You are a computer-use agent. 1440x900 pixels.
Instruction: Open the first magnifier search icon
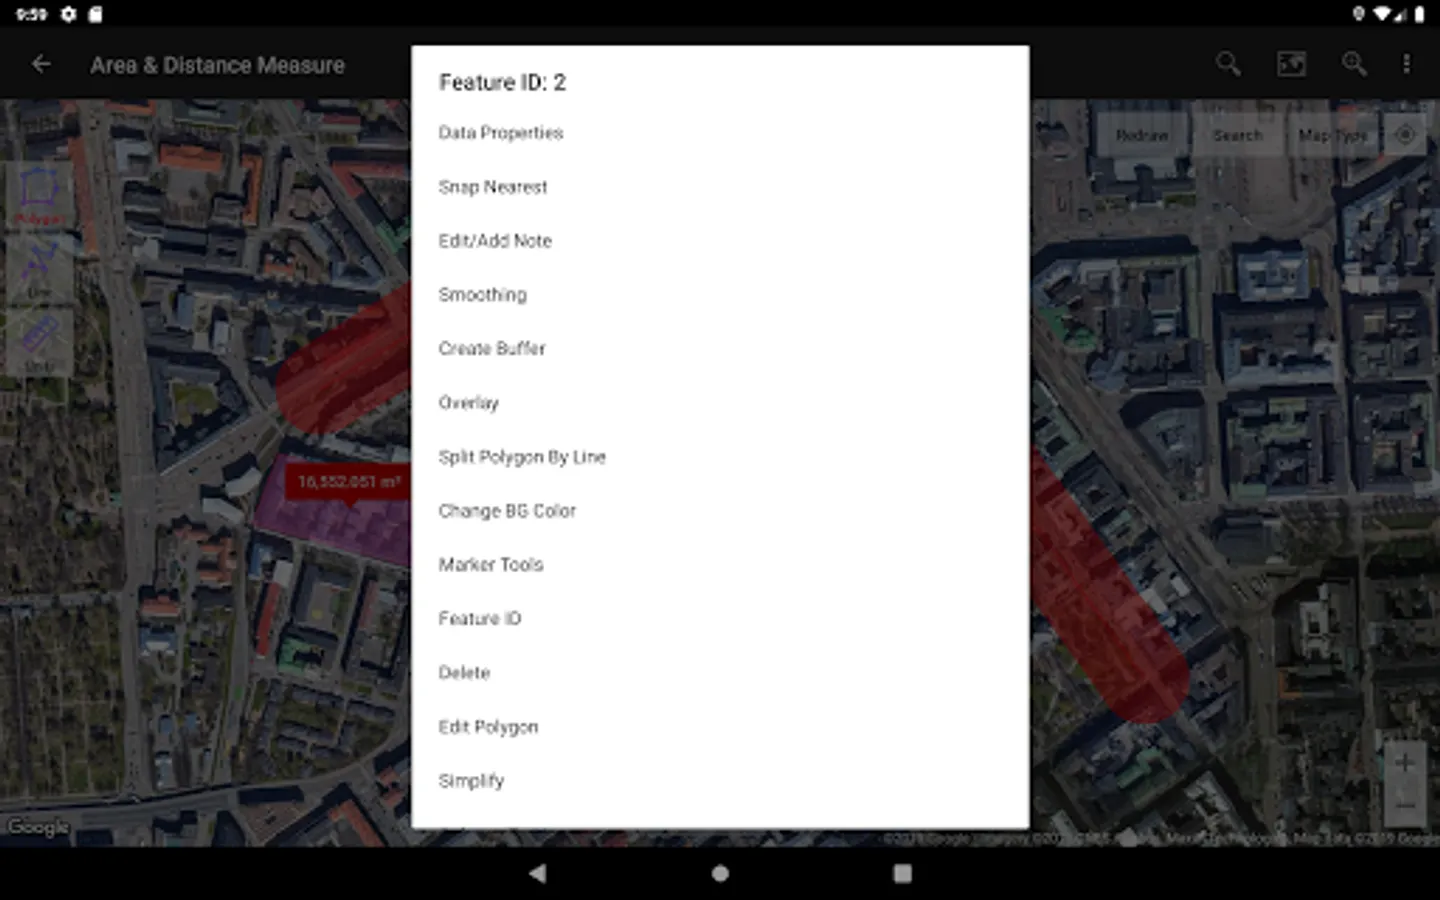click(1228, 65)
